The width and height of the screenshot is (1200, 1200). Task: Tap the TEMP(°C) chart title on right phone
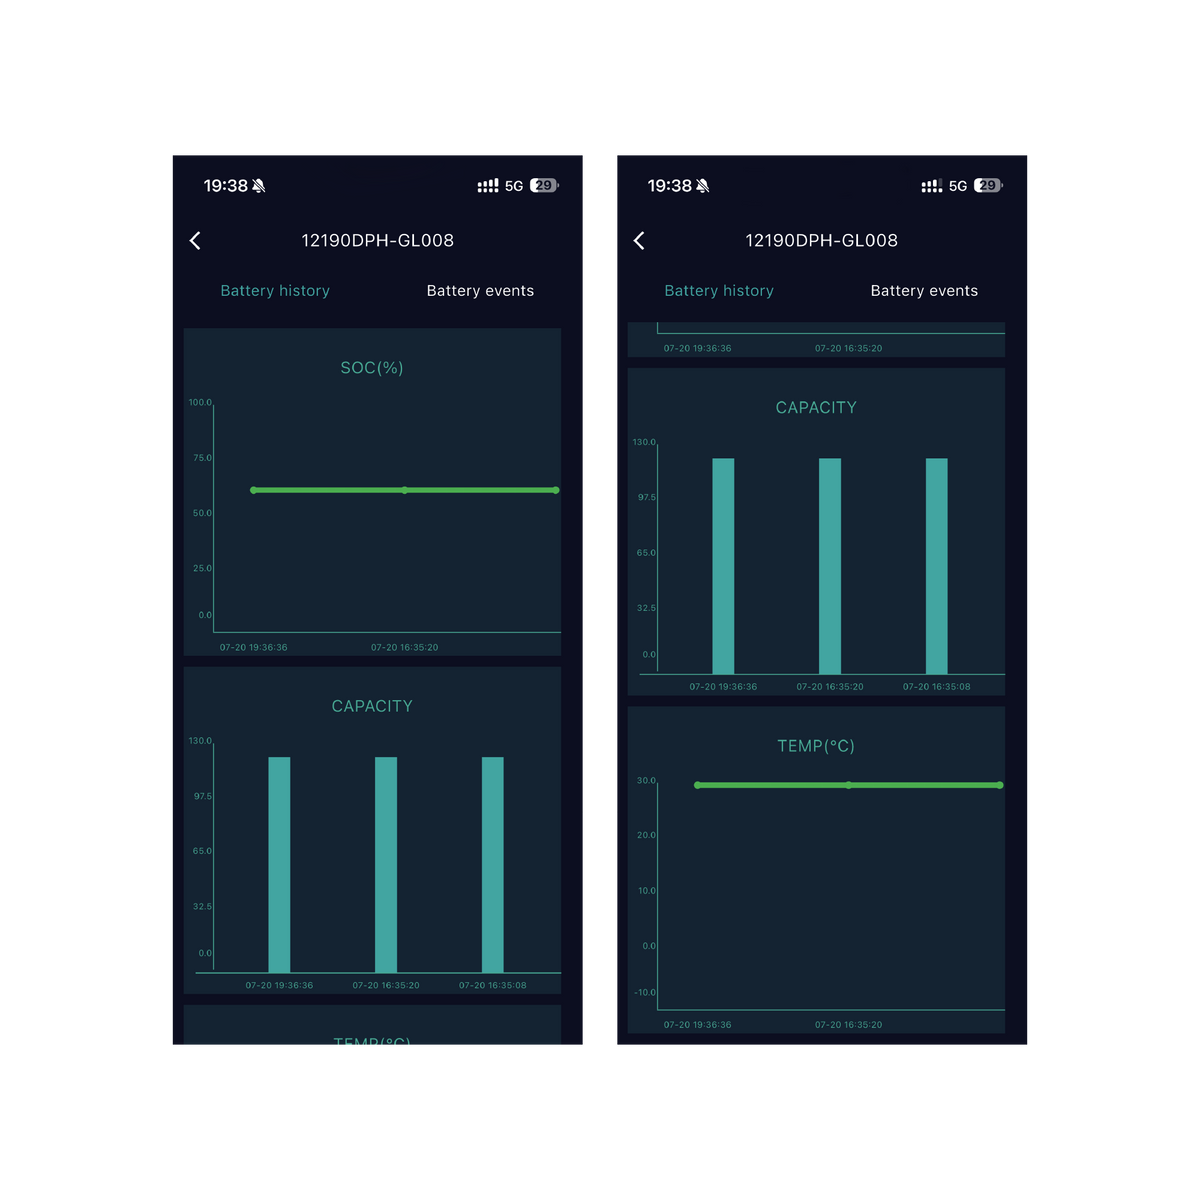816,746
